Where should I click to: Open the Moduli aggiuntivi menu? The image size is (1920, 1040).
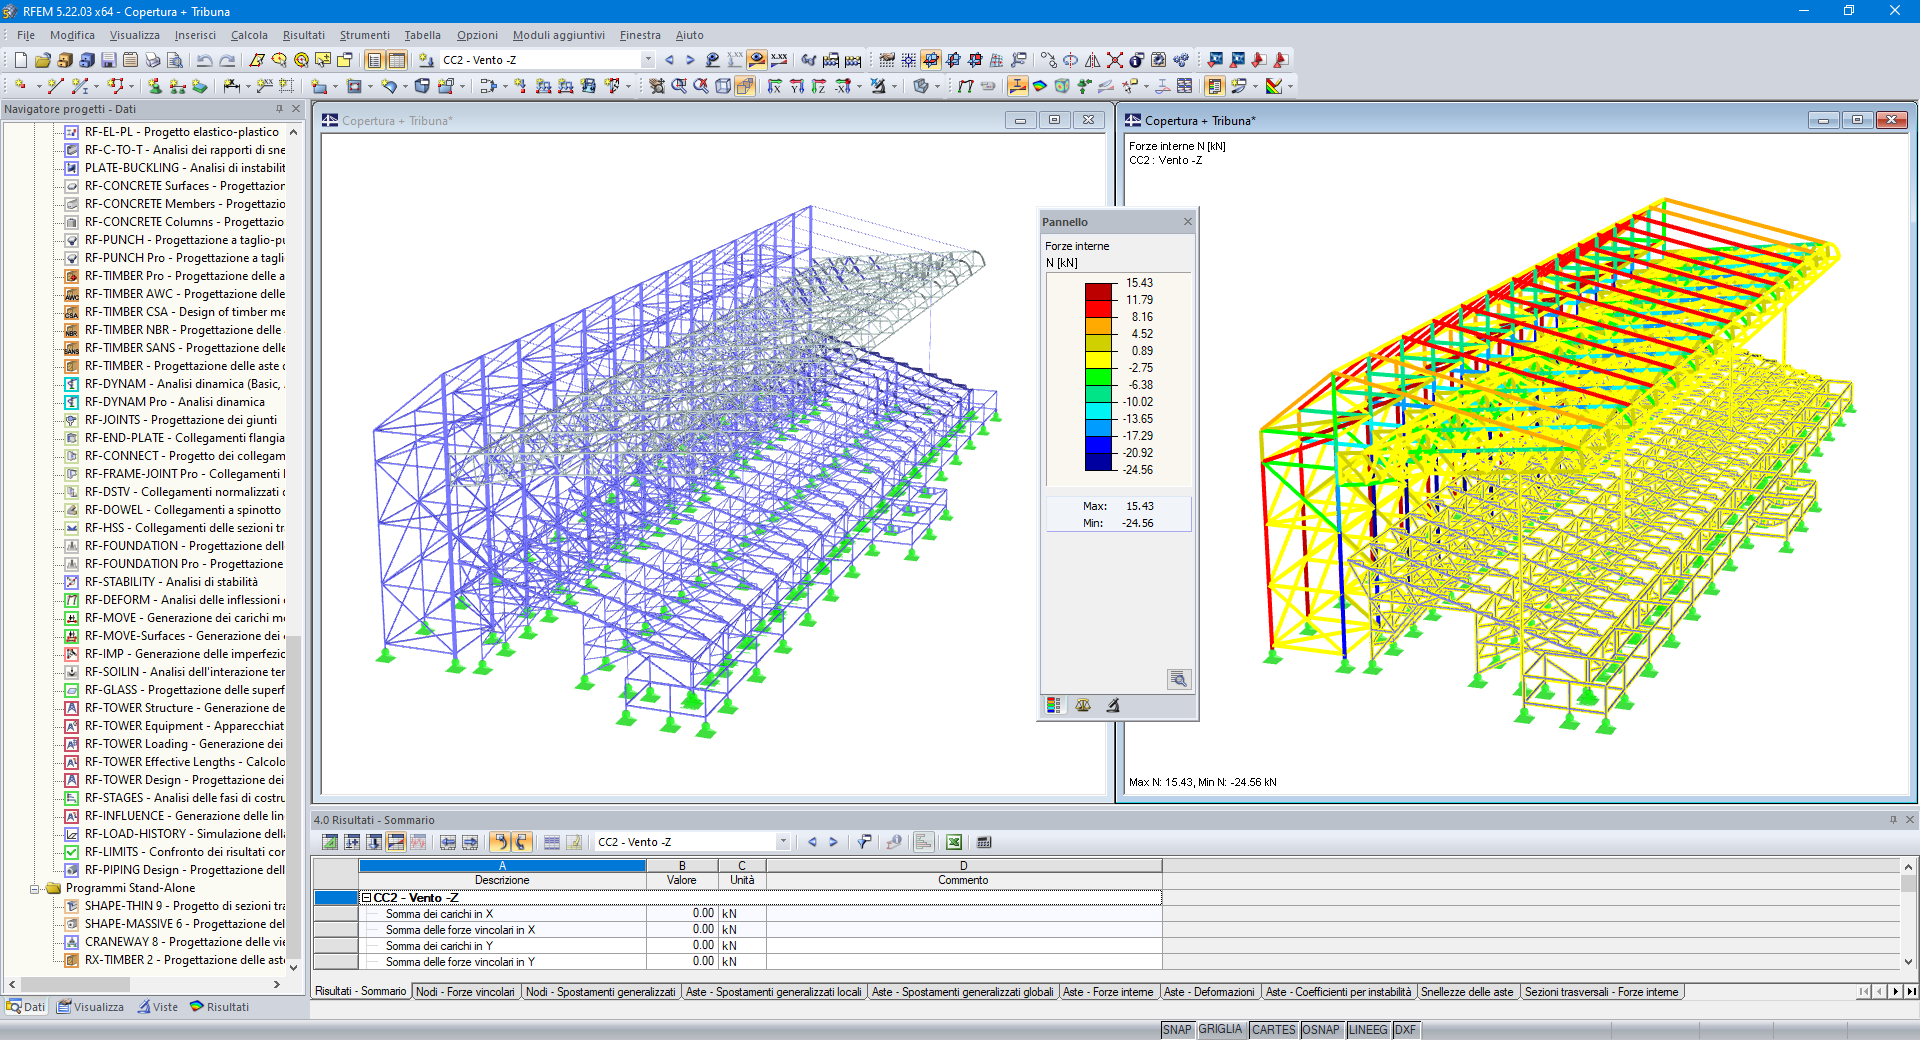[558, 35]
